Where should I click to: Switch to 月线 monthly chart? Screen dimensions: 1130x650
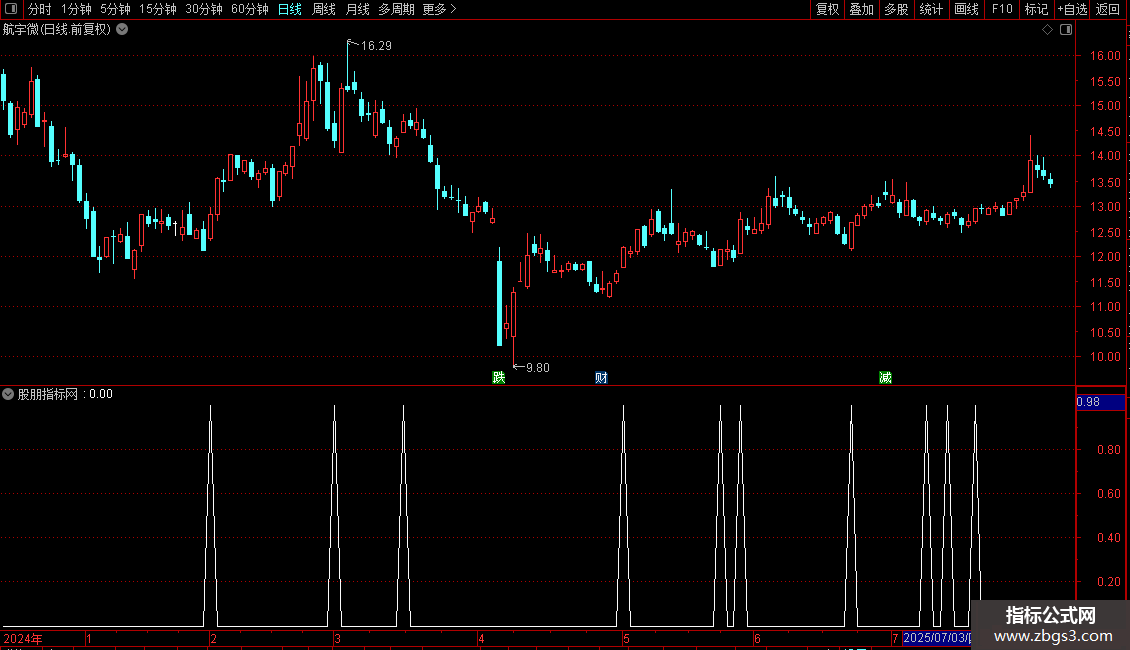(357, 9)
